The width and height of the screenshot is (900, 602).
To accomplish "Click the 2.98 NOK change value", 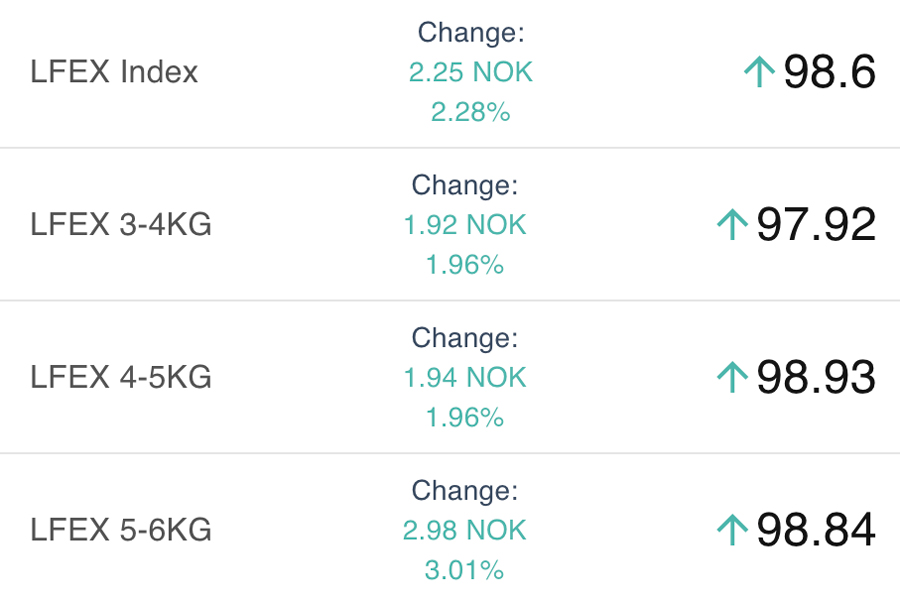I will point(465,530).
